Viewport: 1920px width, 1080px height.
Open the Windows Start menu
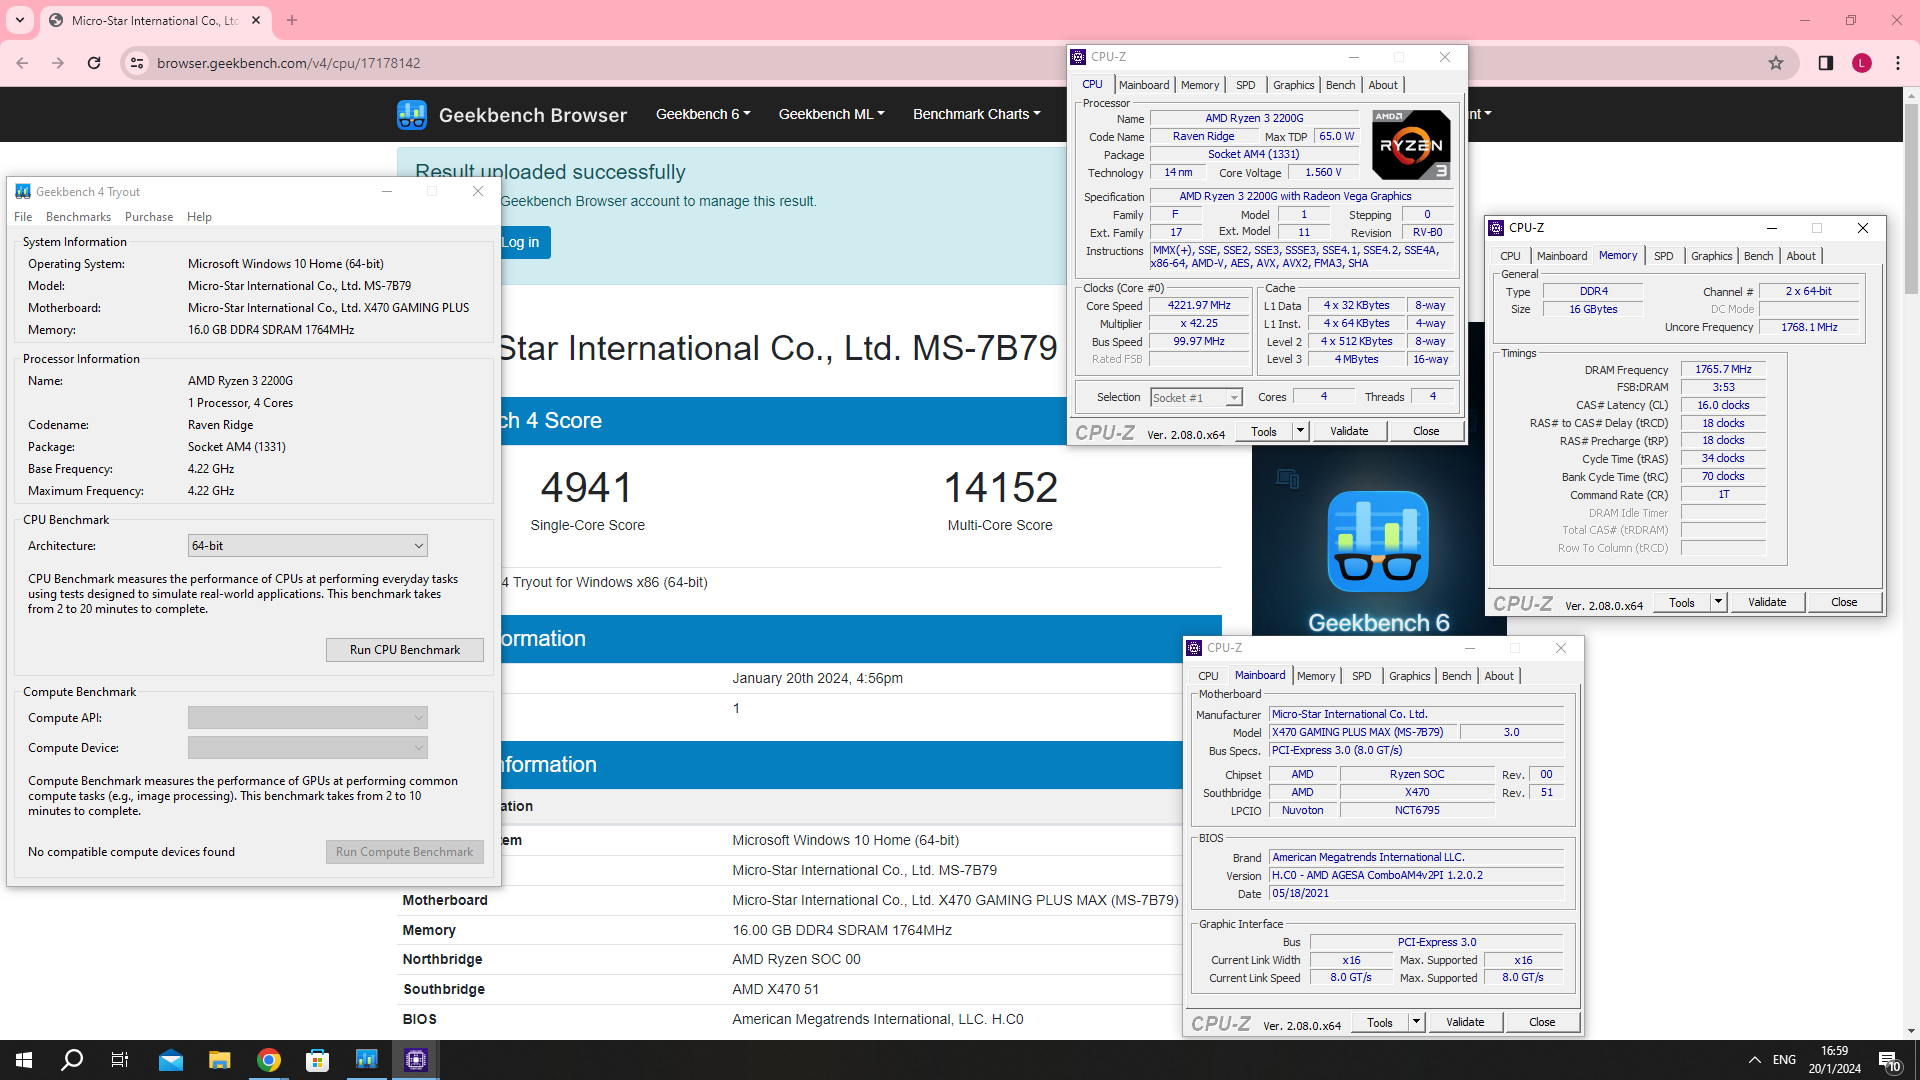(24, 1060)
